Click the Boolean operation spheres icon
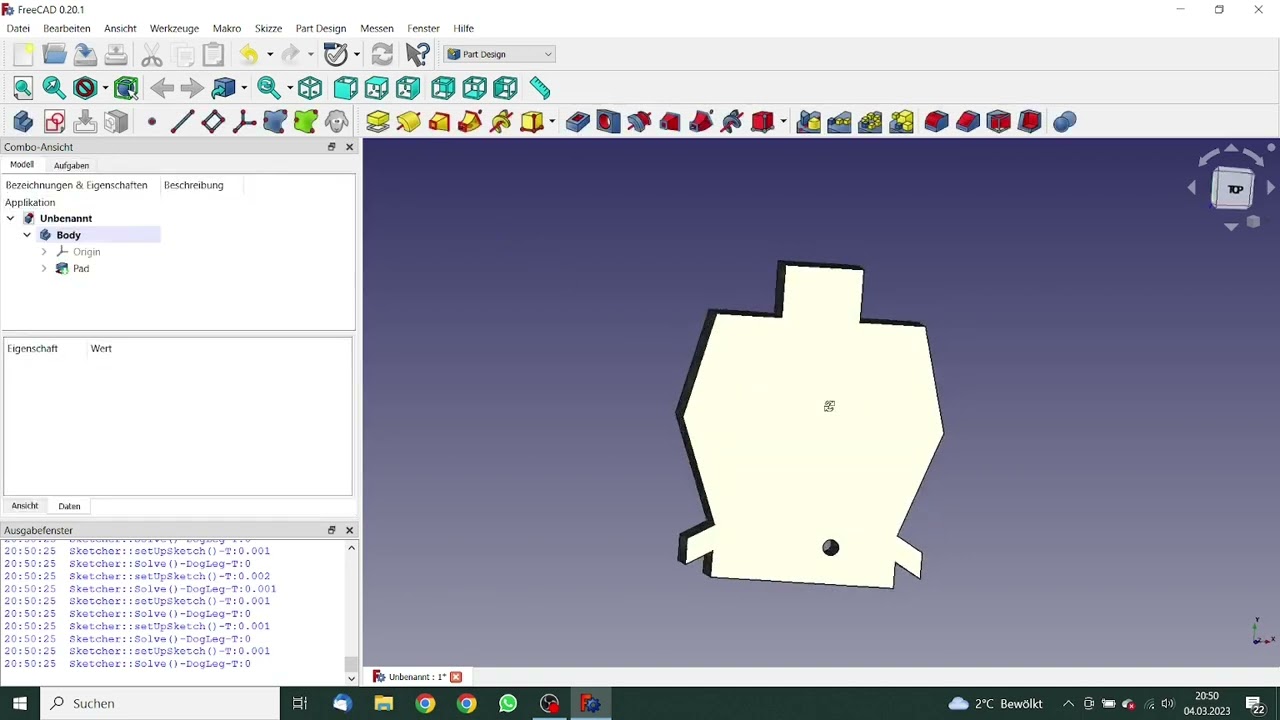 coord(1065,122)
